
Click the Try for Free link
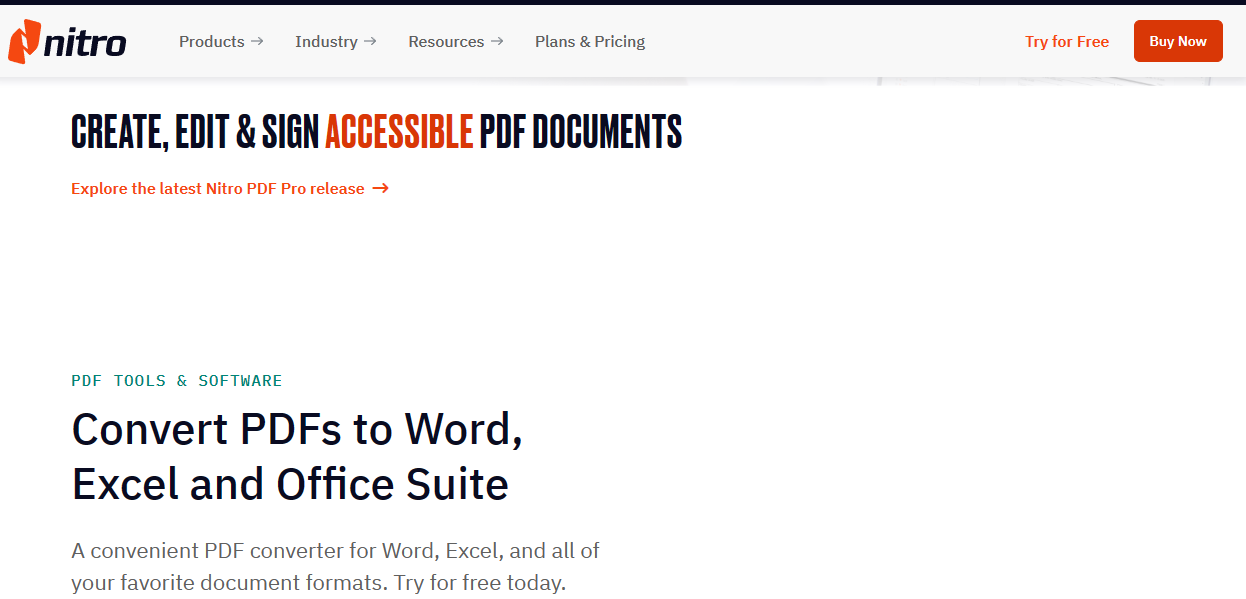[1066, 41]
